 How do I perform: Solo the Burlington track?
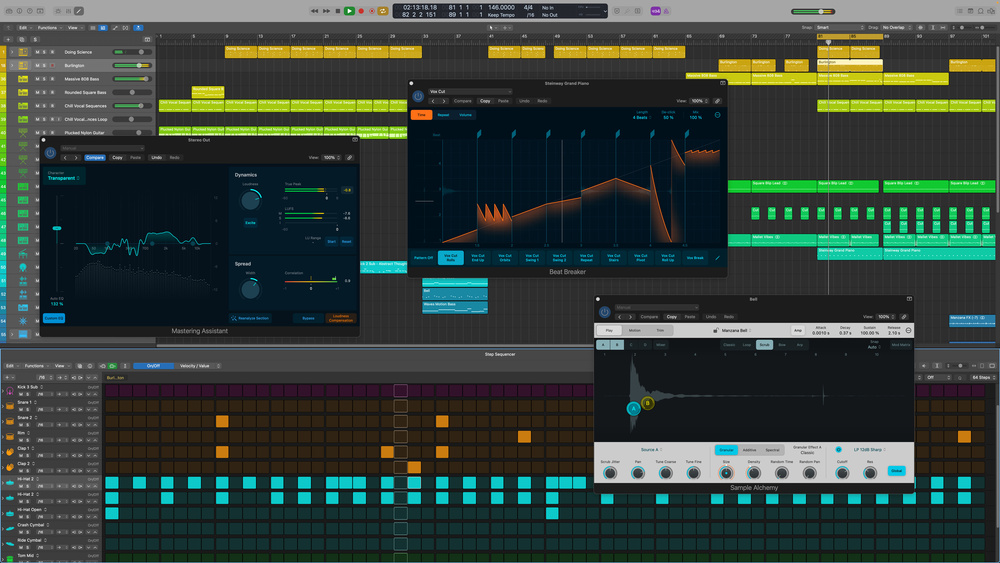click(x=45, y=65)
